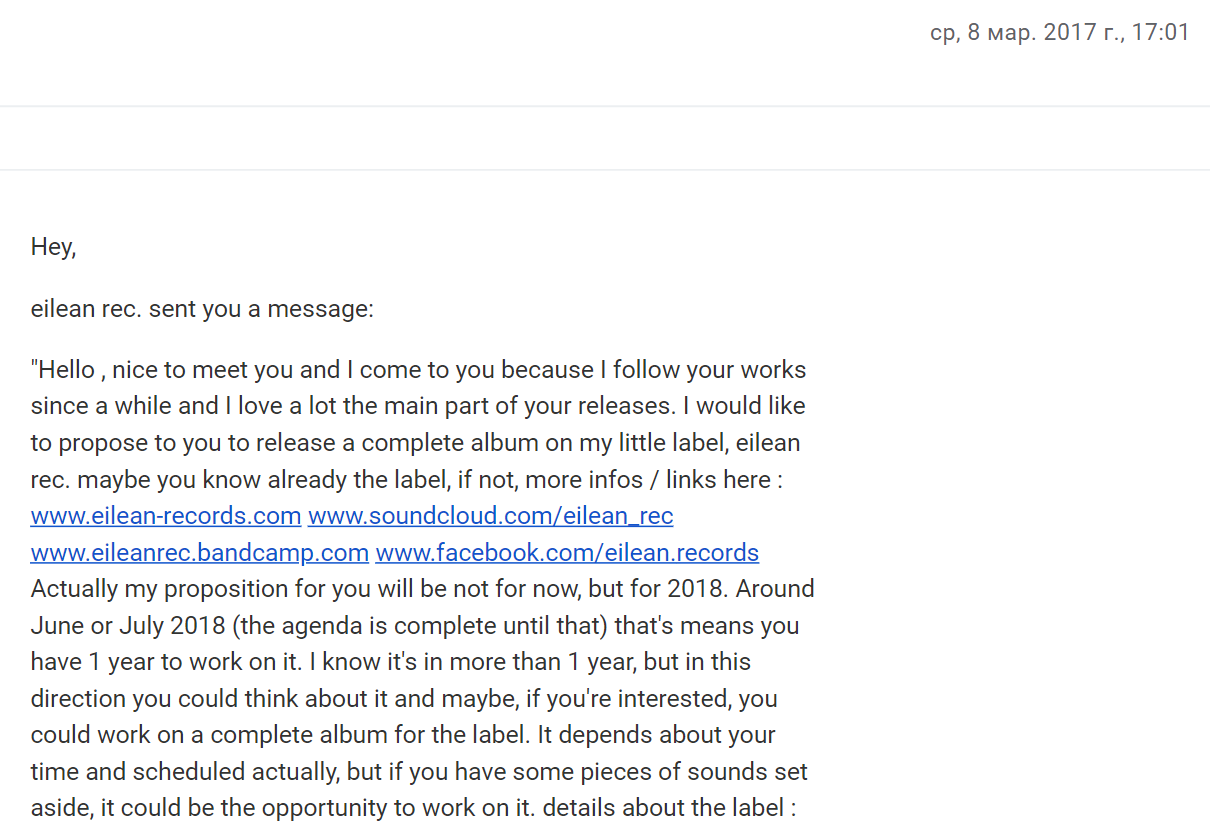Open the www.eilean-records.com link

166,516
